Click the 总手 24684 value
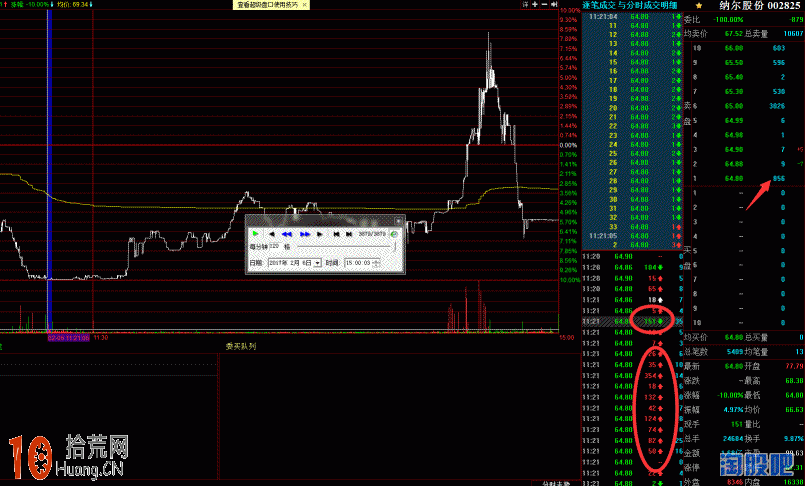The image size is (805, 486). tap(733, 439)
